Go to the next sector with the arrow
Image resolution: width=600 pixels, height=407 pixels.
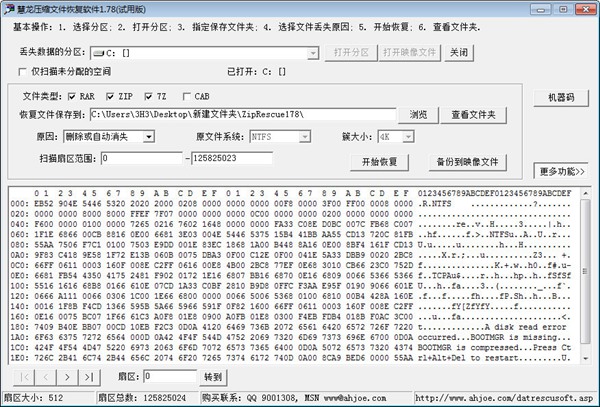point(67,378)
